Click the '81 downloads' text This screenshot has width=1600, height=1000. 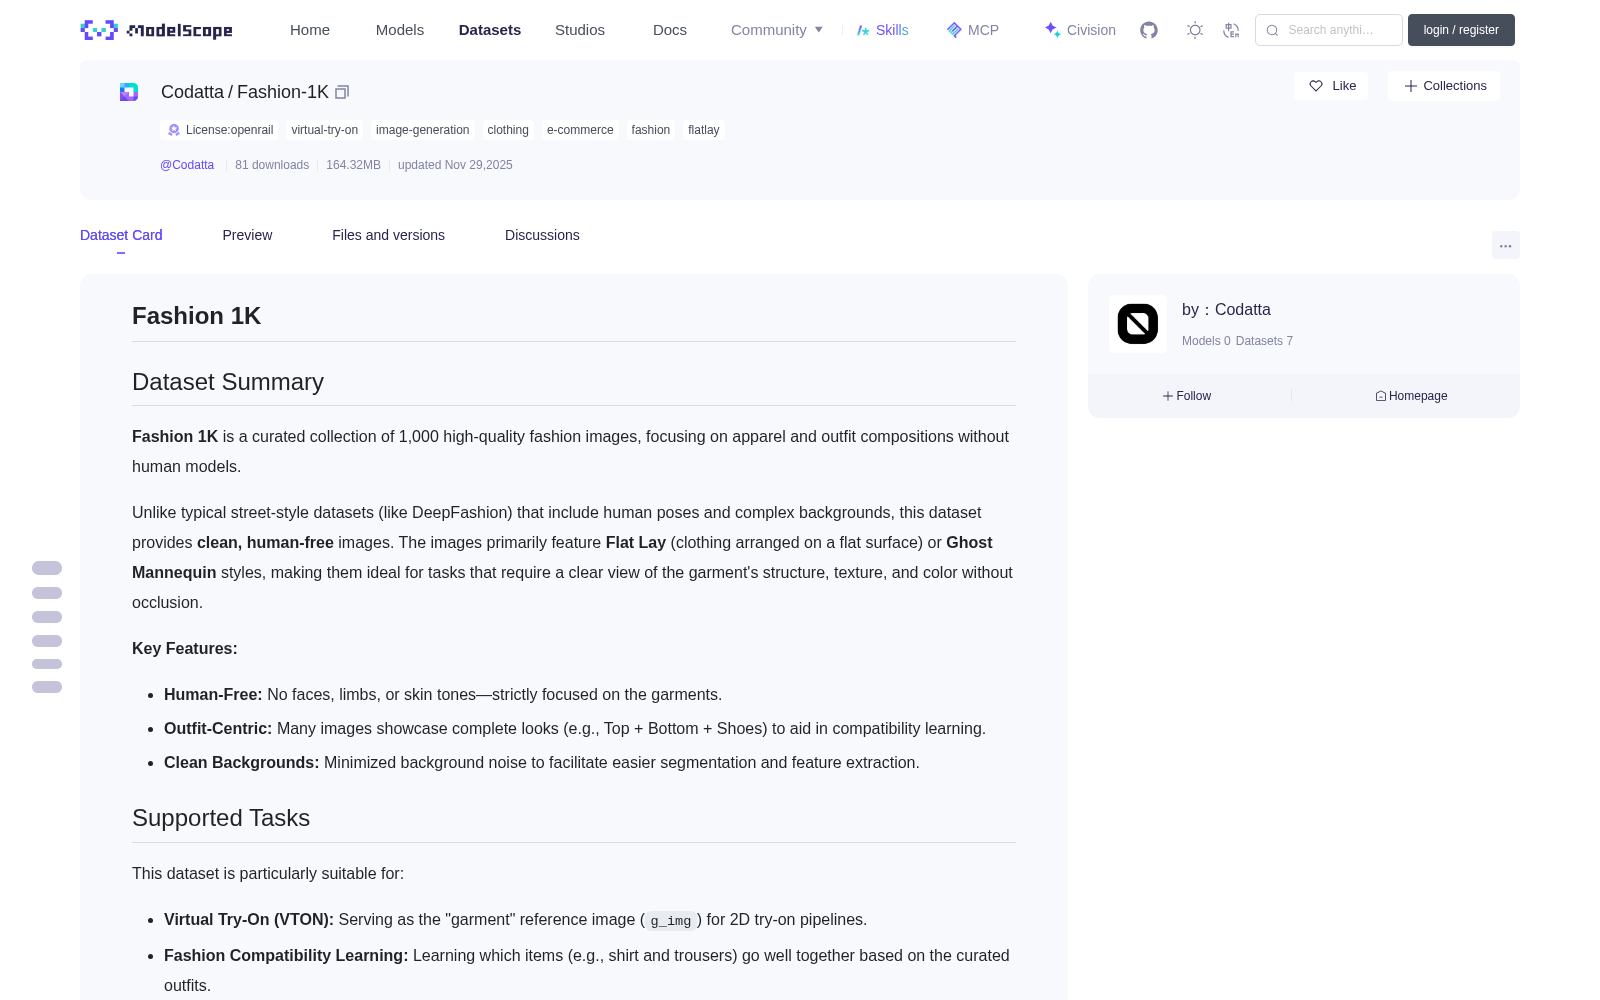tap(272, 165)
